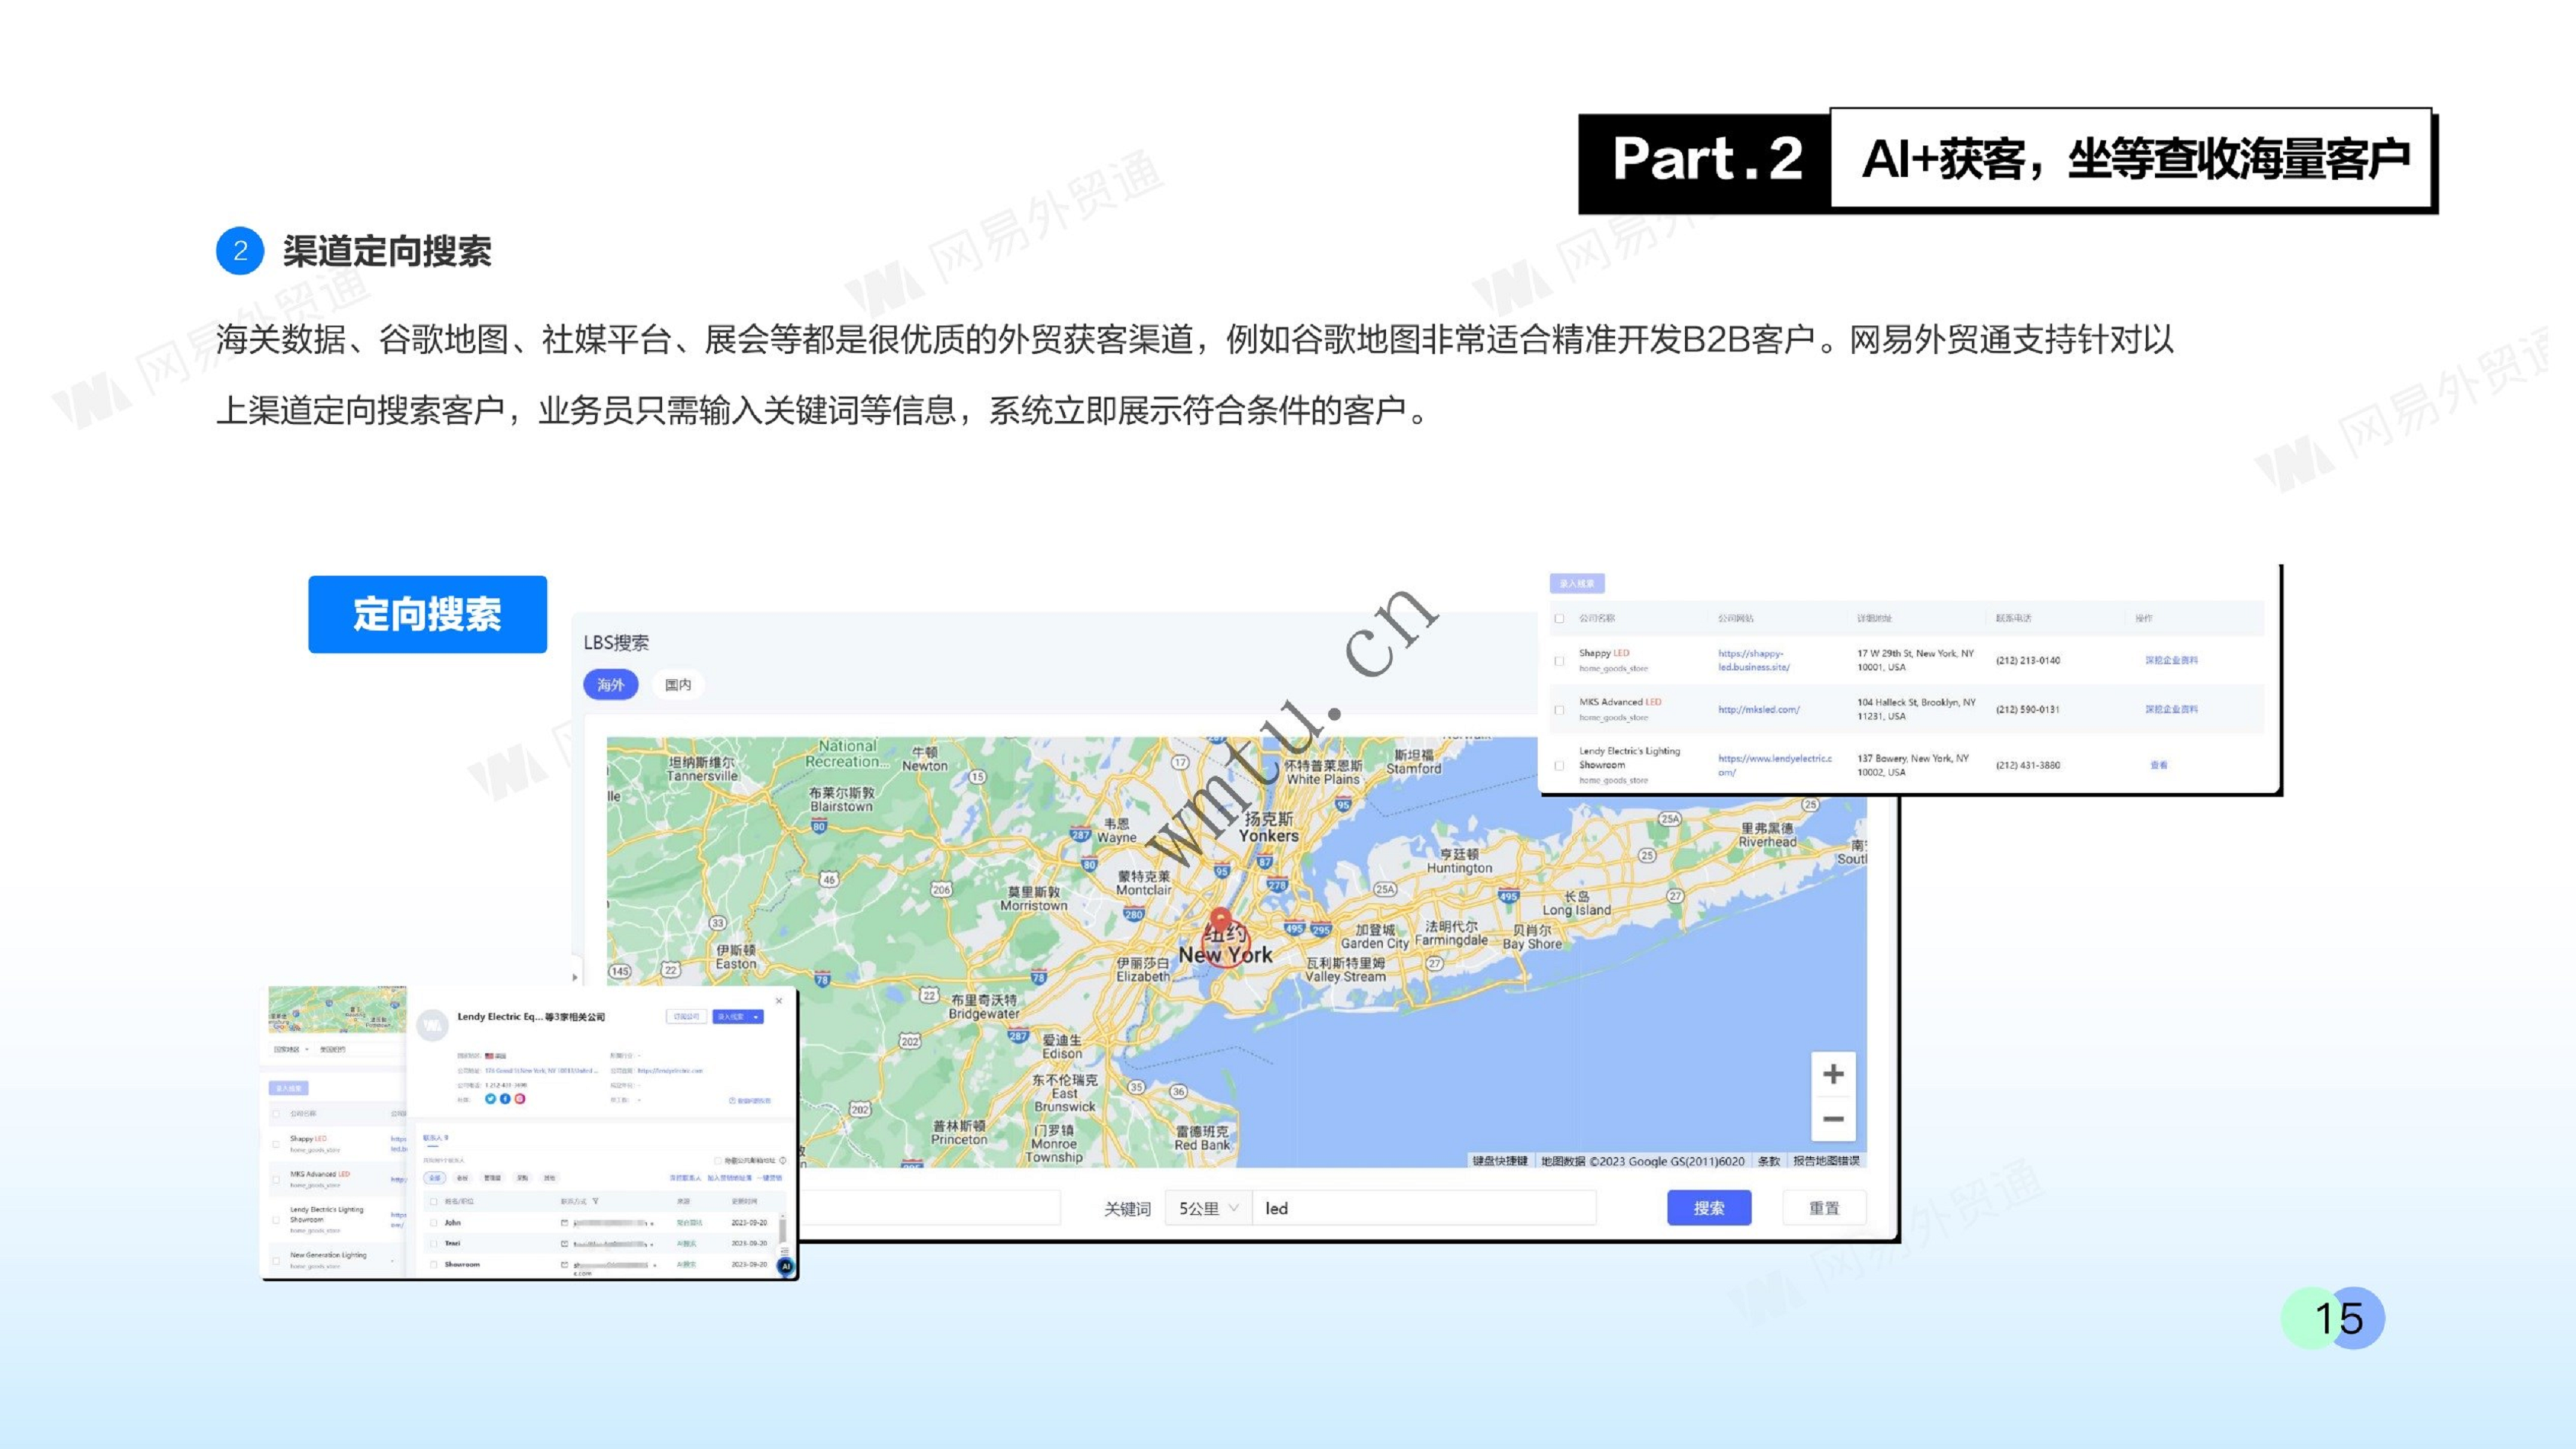Viewport: 2576px width, 1449px height.
Task: Click the round AI assistant icon
Action: (x=787, y=1267)
